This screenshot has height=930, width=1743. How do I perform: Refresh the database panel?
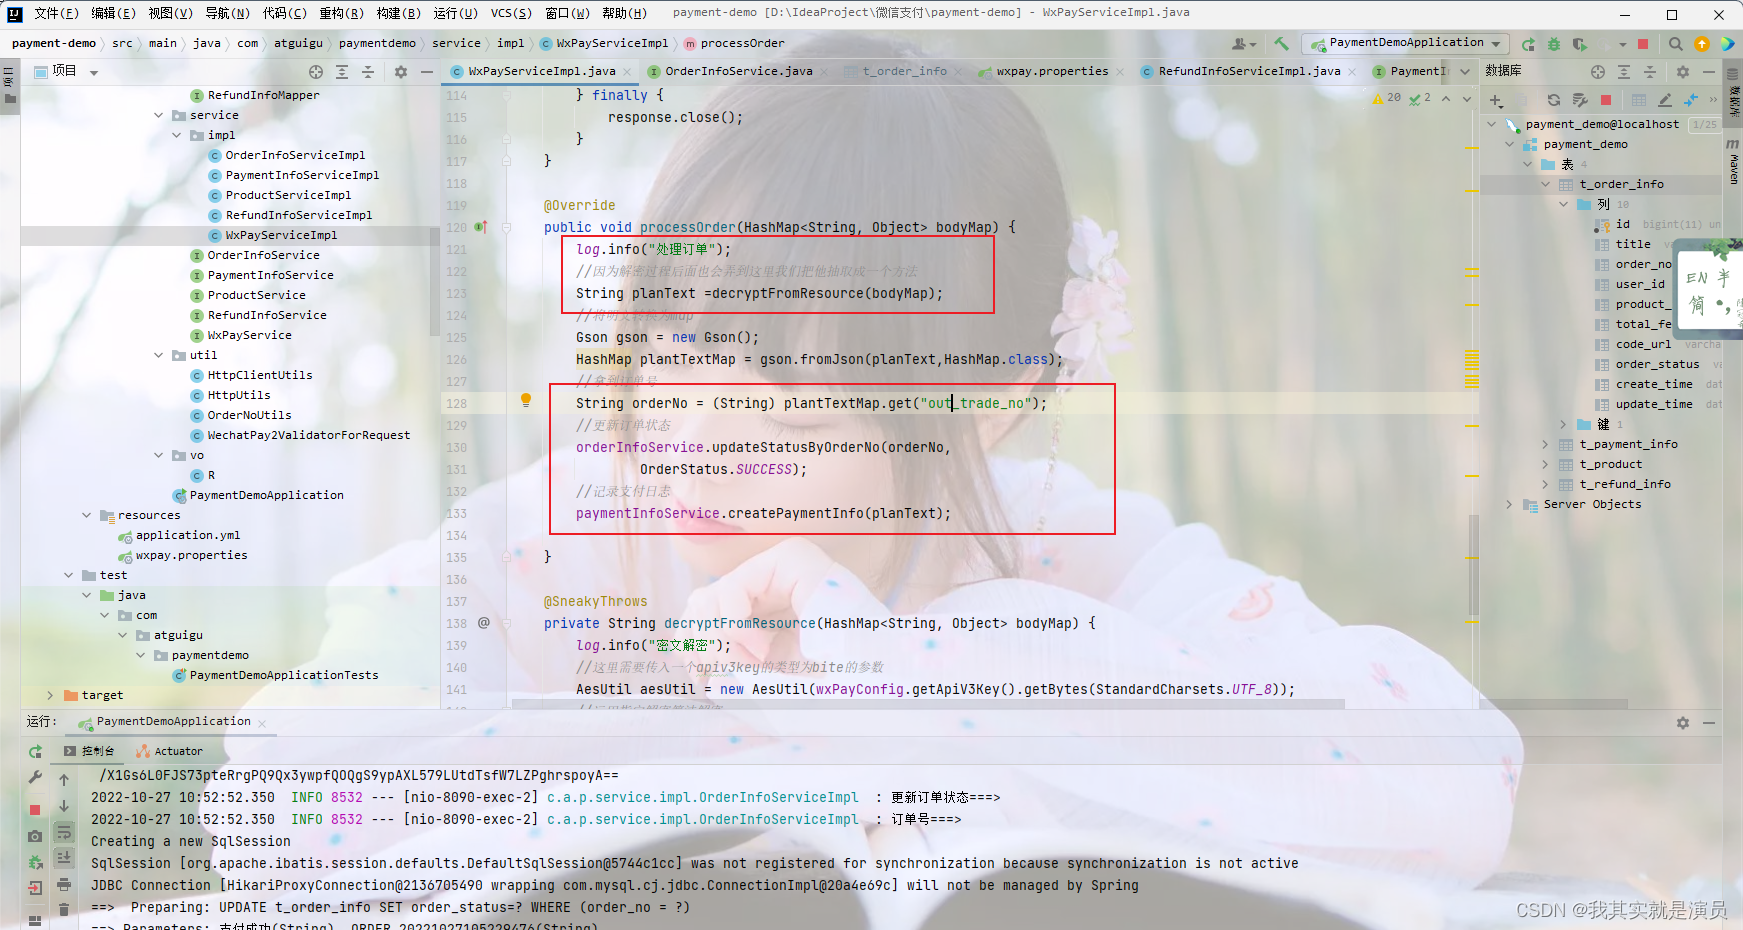click(1554, 100)
